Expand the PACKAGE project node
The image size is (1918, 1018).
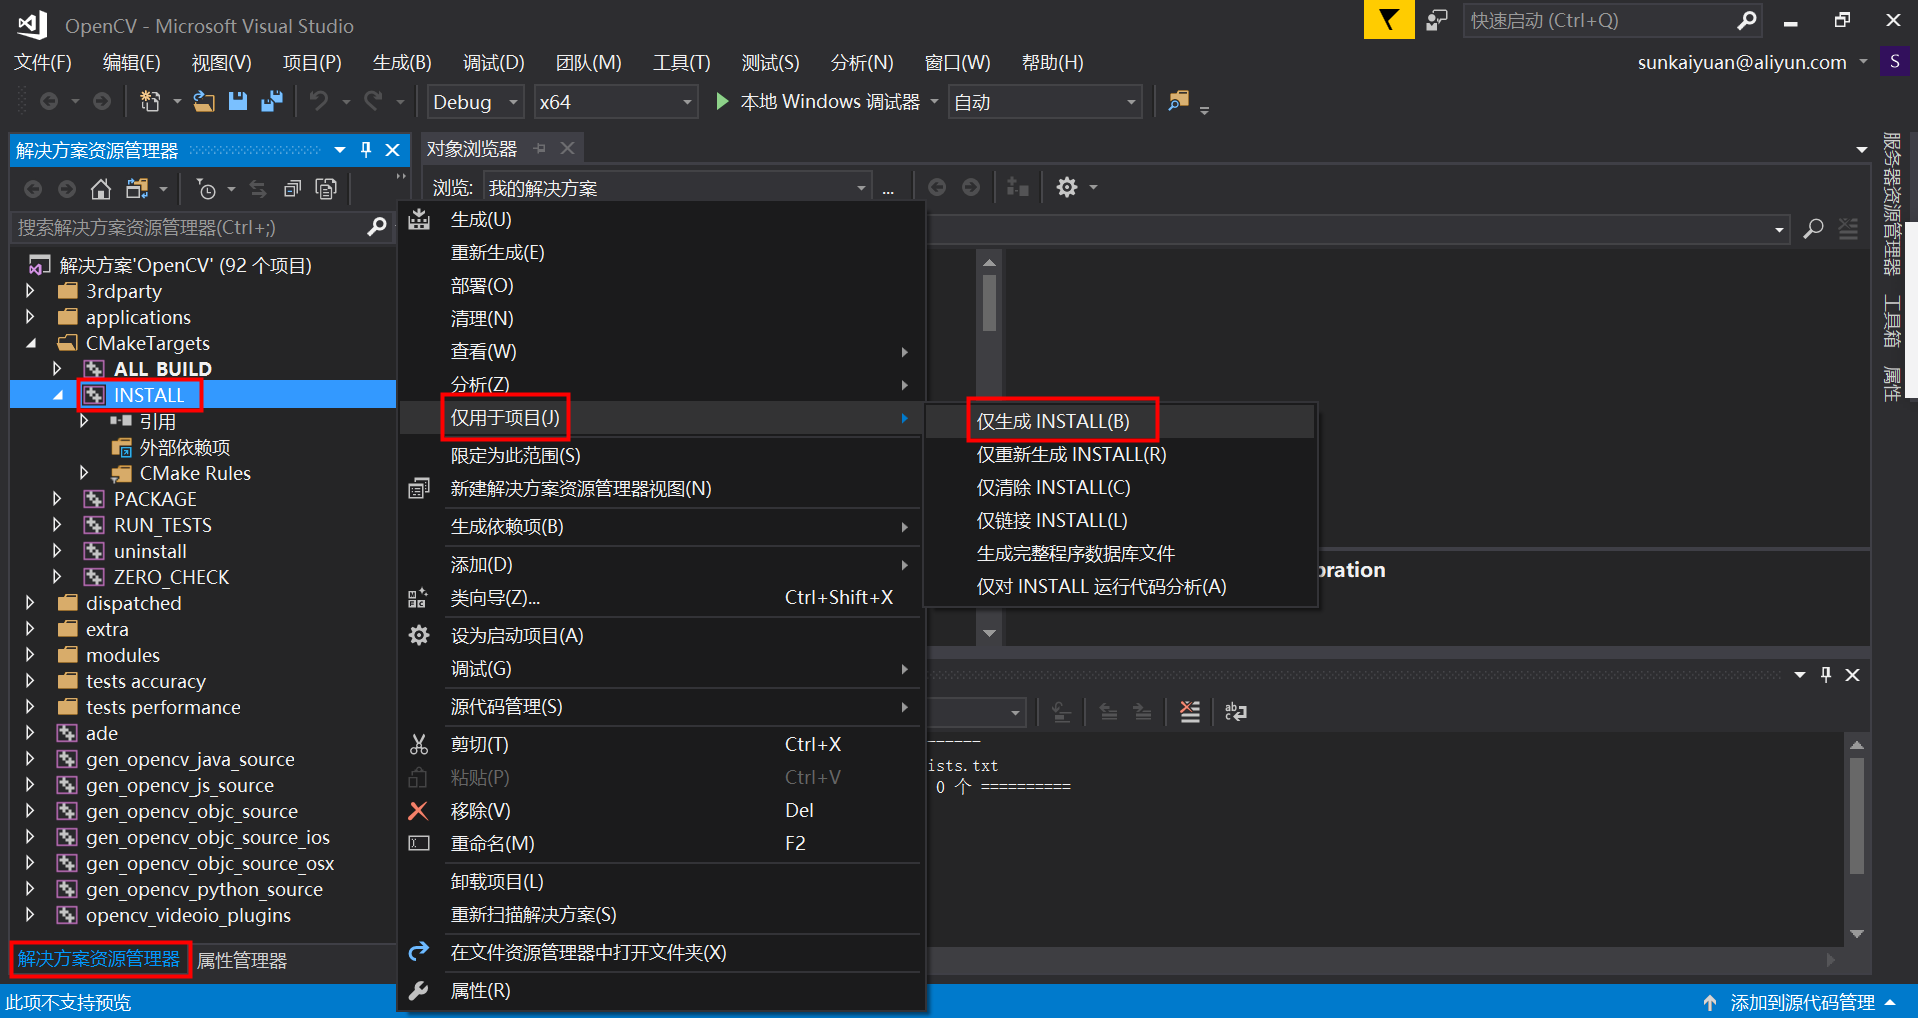57,499
